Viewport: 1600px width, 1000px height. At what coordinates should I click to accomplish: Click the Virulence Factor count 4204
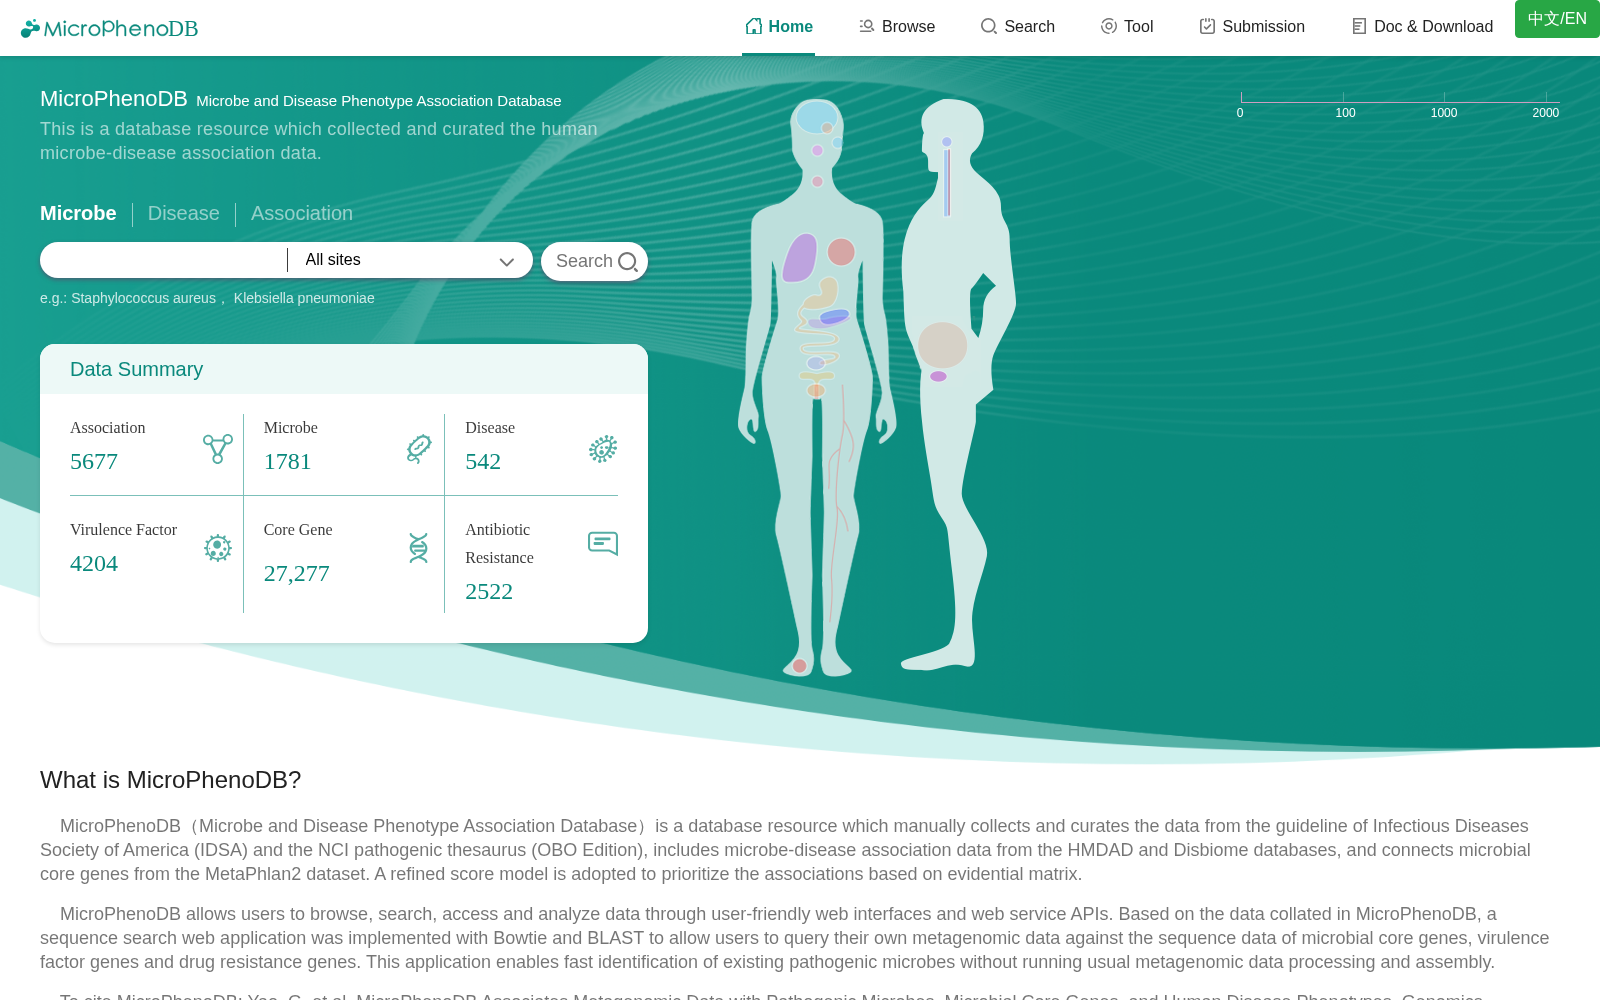tap(94, 563)
